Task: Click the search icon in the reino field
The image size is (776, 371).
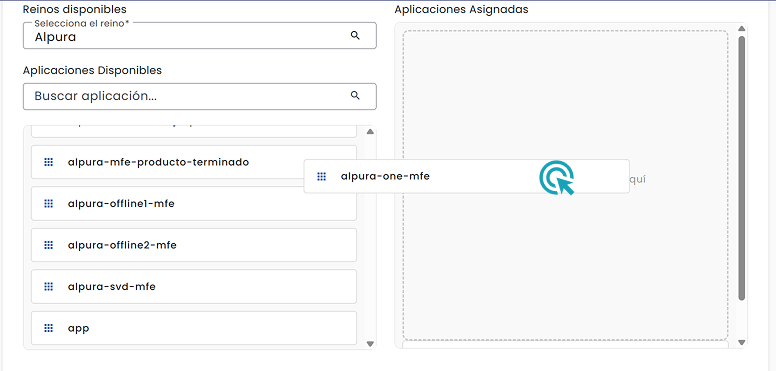Action: pos(355,36)
